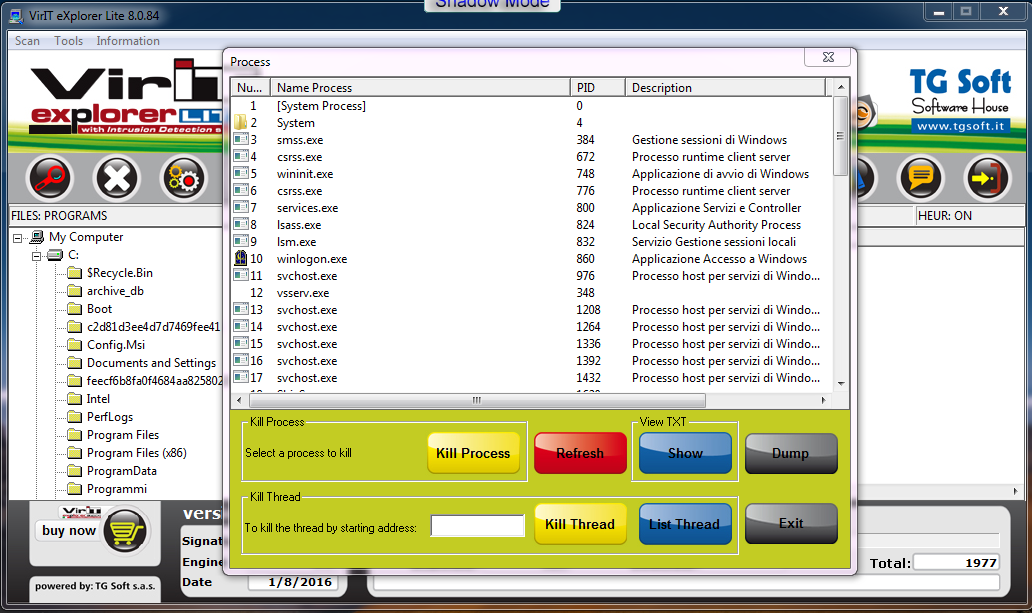The width and height of the screenshot is (1032, 613).
Task: Select the Config.Msi folder in tree
Action: tap(116, 344)
